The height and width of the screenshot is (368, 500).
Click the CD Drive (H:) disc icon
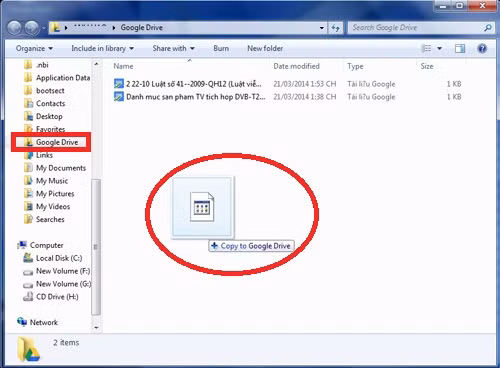coord(28,297)
